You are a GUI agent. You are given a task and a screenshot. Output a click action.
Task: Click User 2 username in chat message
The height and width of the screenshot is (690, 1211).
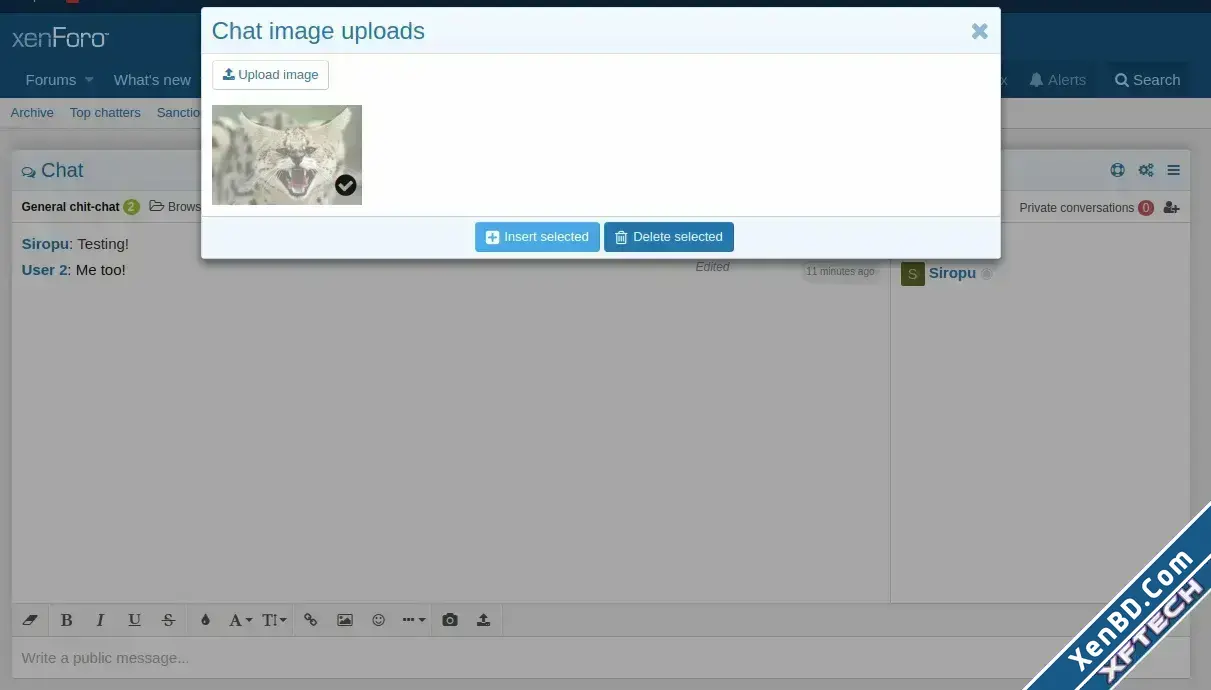[x=46, y=270]
